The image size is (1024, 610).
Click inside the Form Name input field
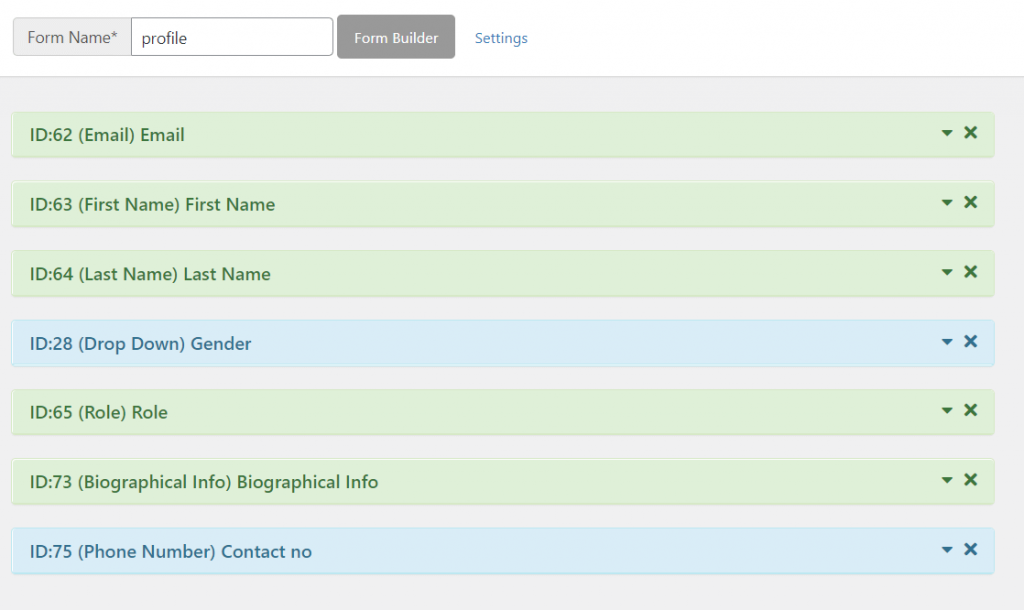[x=230, y=36]
